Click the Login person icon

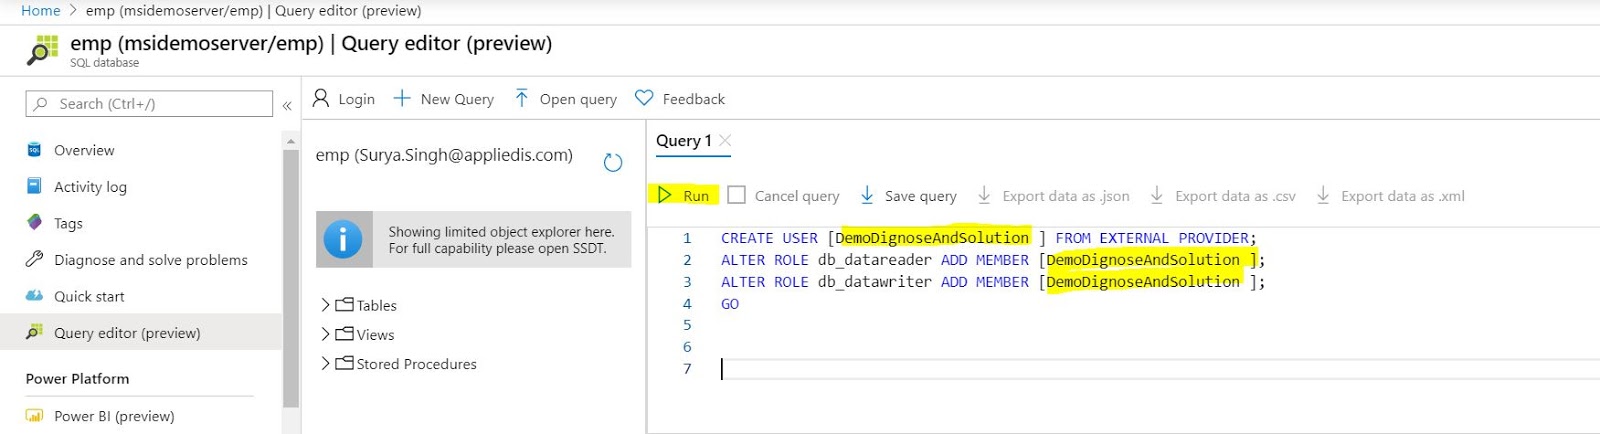point(321,98)
